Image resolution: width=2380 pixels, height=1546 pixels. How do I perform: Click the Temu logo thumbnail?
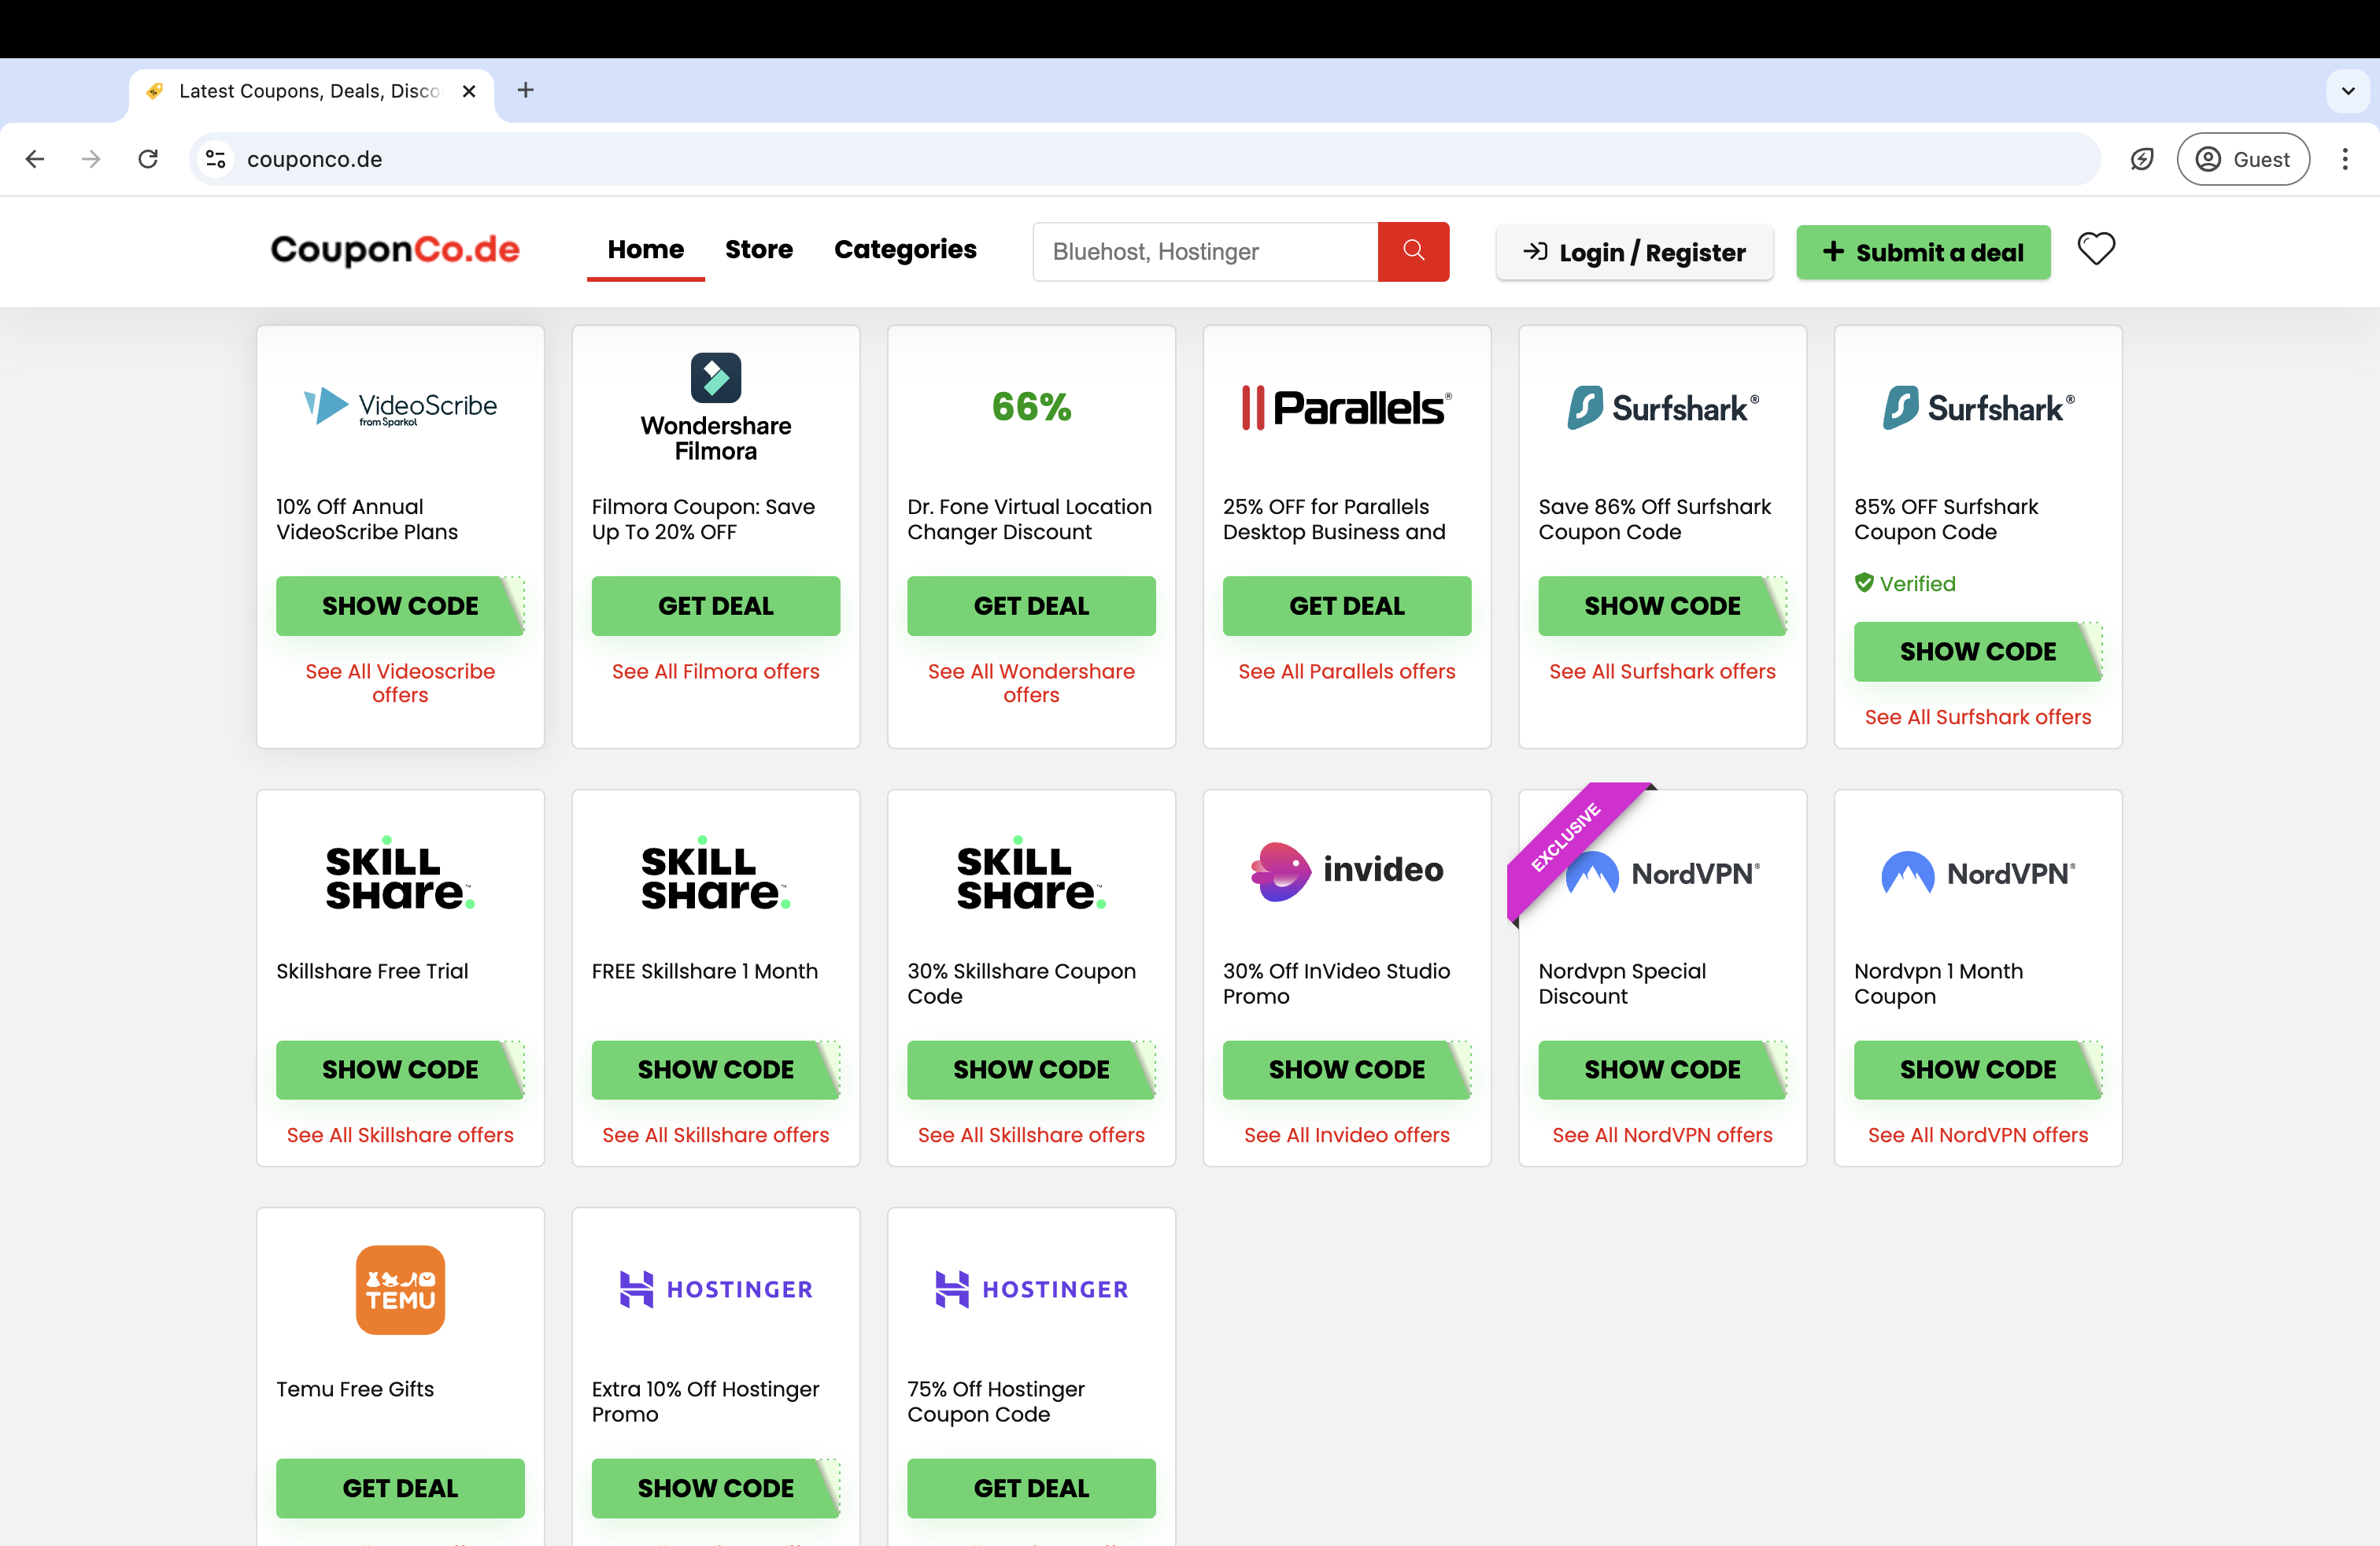click(400, 1289)
